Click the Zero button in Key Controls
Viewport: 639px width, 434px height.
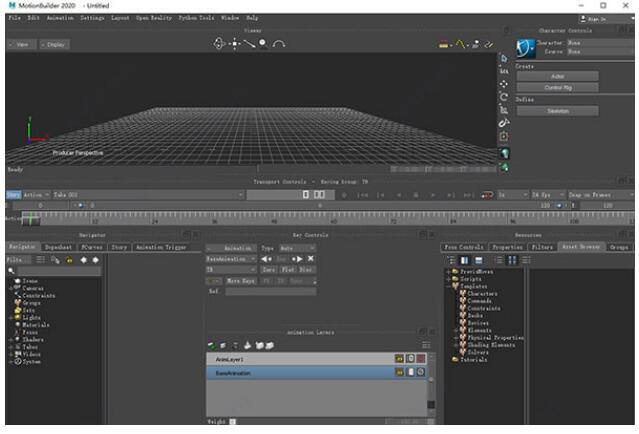point(268,270)
